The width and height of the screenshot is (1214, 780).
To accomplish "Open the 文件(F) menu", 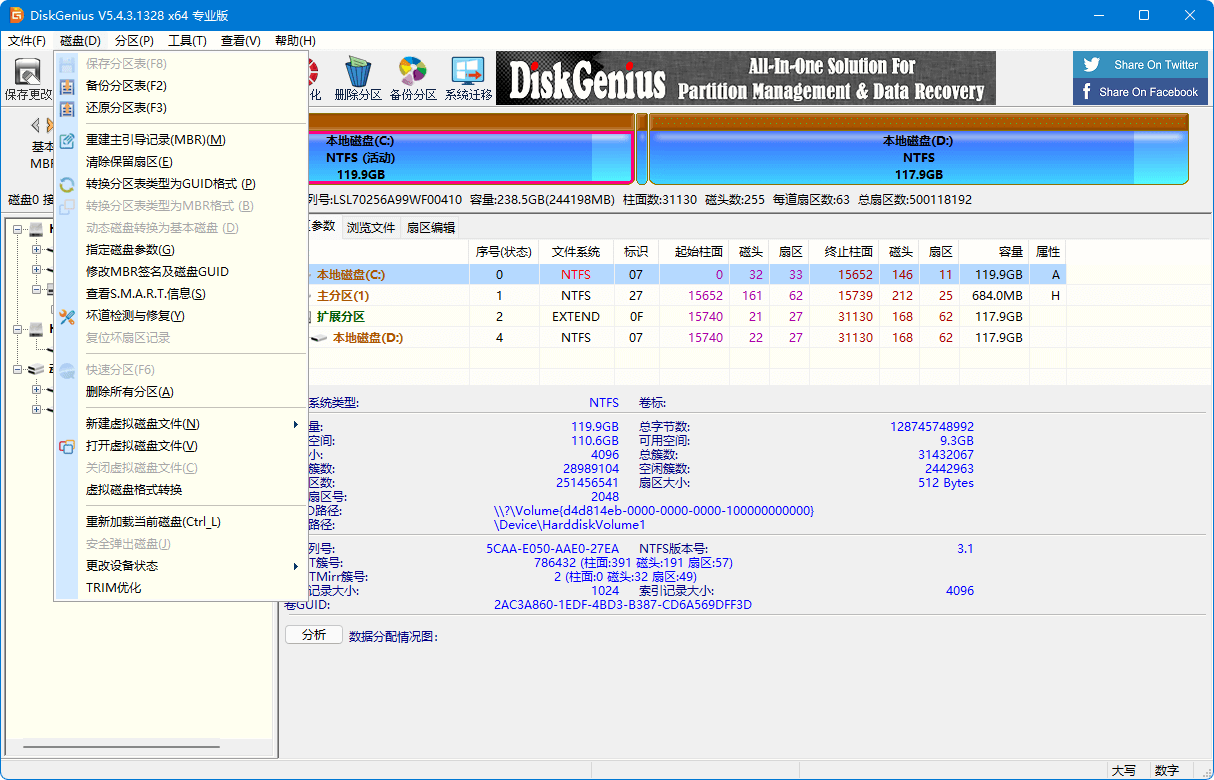I will pyautogui.click(x=27, y=41).
